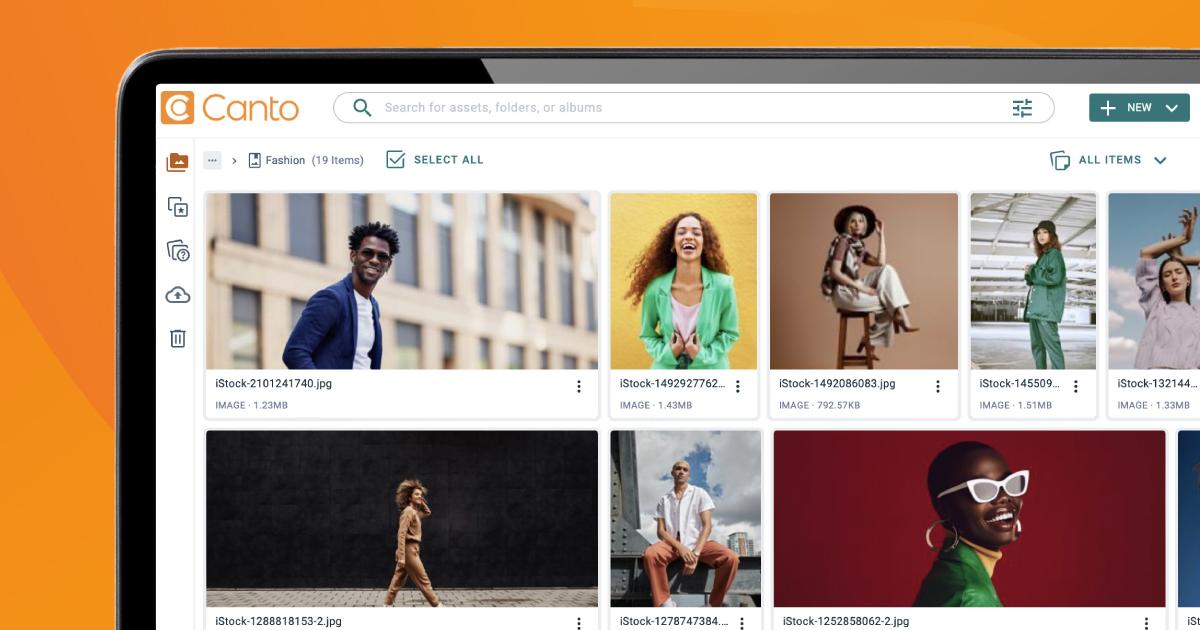Open the trash sidebar icon
This screenshot has height=630, width=1200.
pyautogui.click(x=178, y=339)
